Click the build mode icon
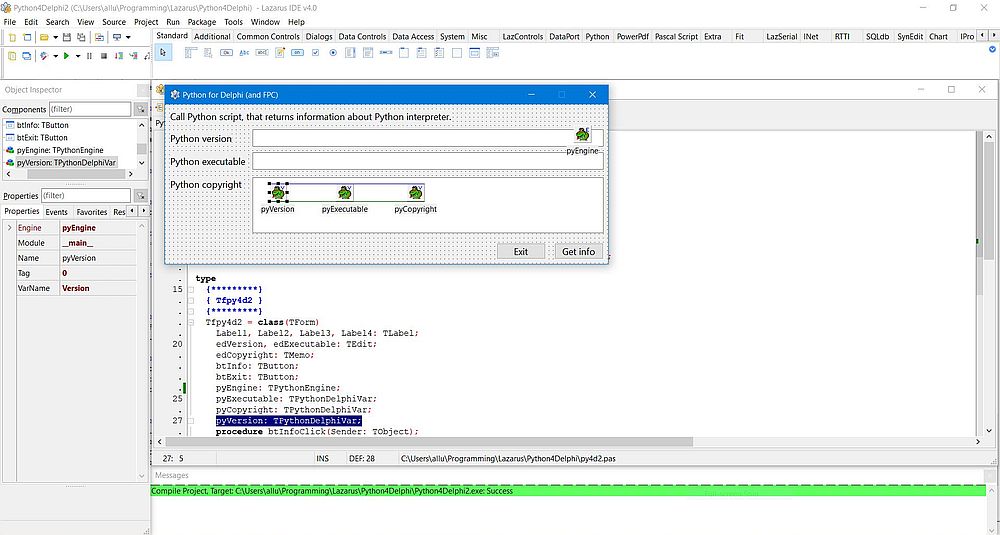The image size is (1000, 535). pyautogui.click(x=44, y=56)
